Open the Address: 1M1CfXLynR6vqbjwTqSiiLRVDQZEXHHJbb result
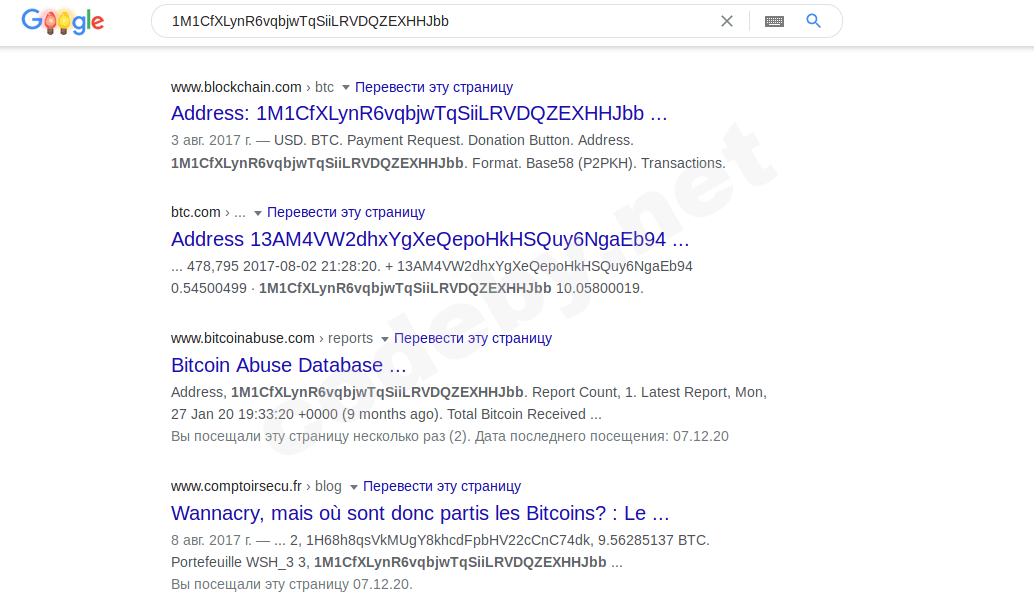 click(x=419, y=113)
